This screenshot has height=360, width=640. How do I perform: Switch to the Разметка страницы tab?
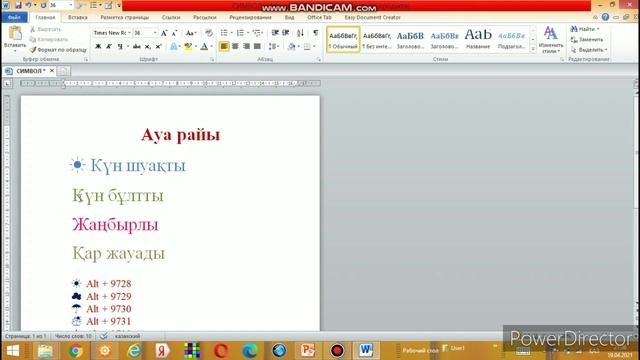click(x=124, y=18)
